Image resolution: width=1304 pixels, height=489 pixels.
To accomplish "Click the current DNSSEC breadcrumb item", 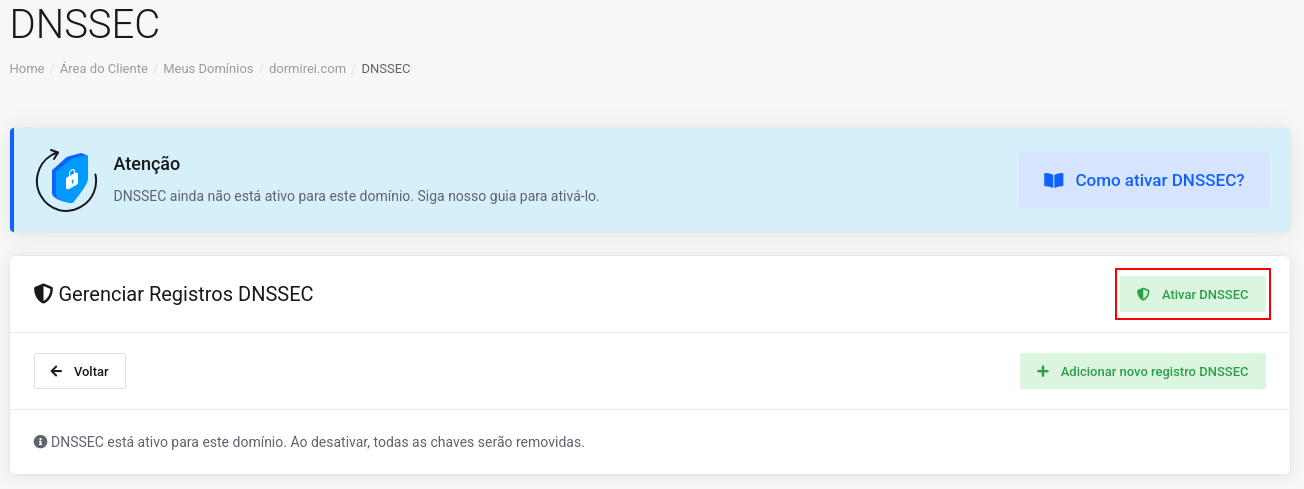I will point(386,69).
